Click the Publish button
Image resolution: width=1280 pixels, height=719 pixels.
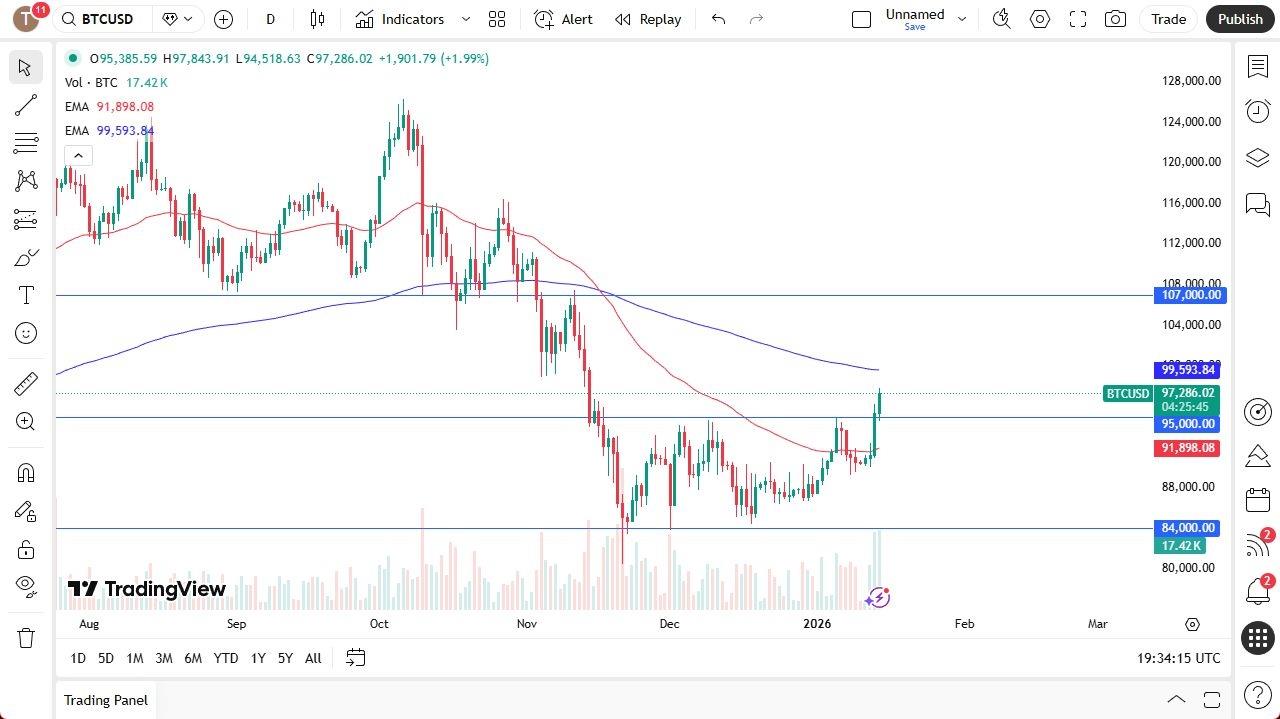coord(1240,19)
